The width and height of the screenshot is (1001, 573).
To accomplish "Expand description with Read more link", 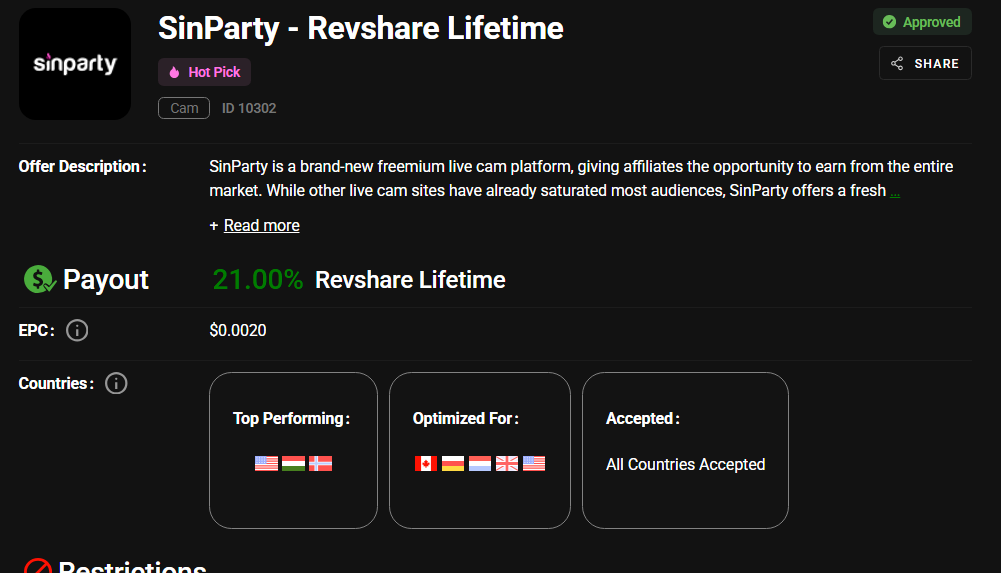I will (262, 225).
